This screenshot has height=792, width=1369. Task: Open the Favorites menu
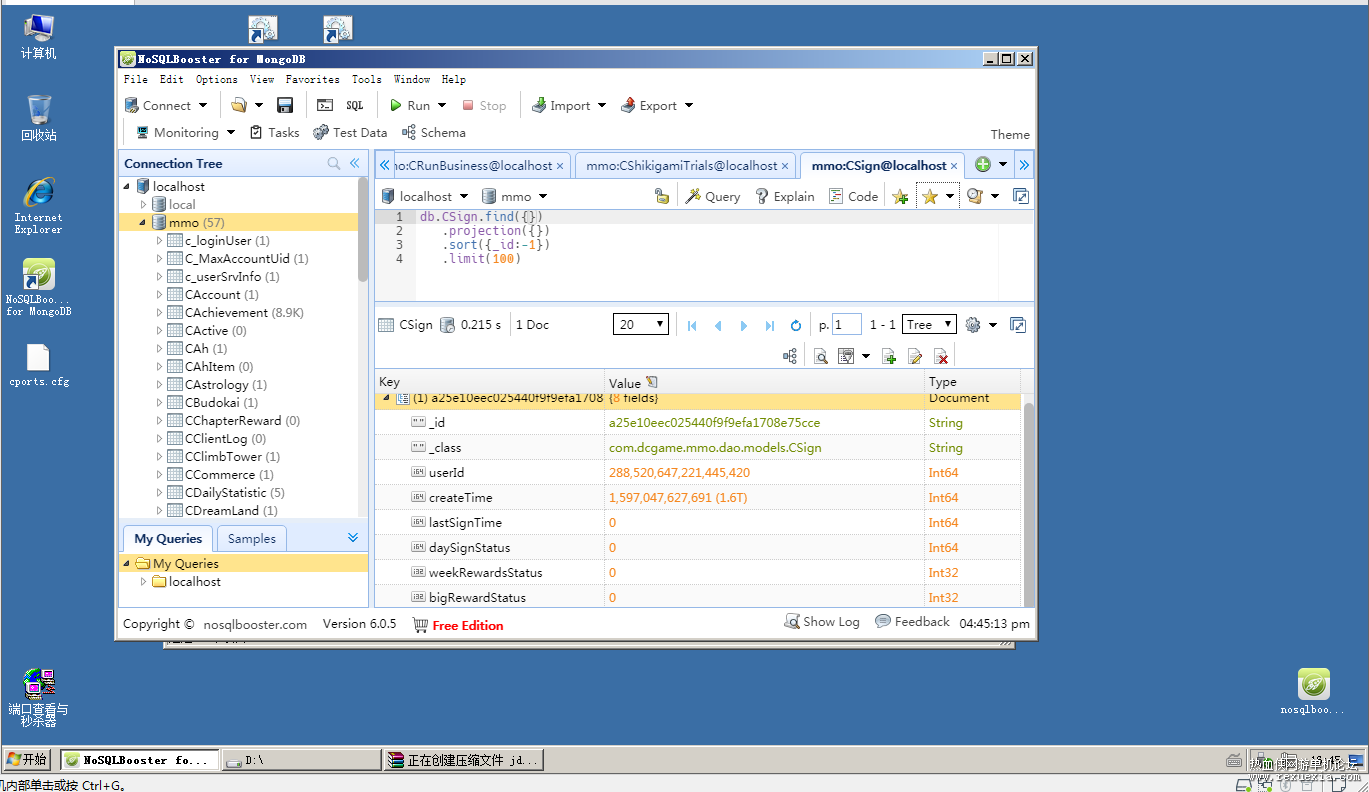[x=312, y=79]
